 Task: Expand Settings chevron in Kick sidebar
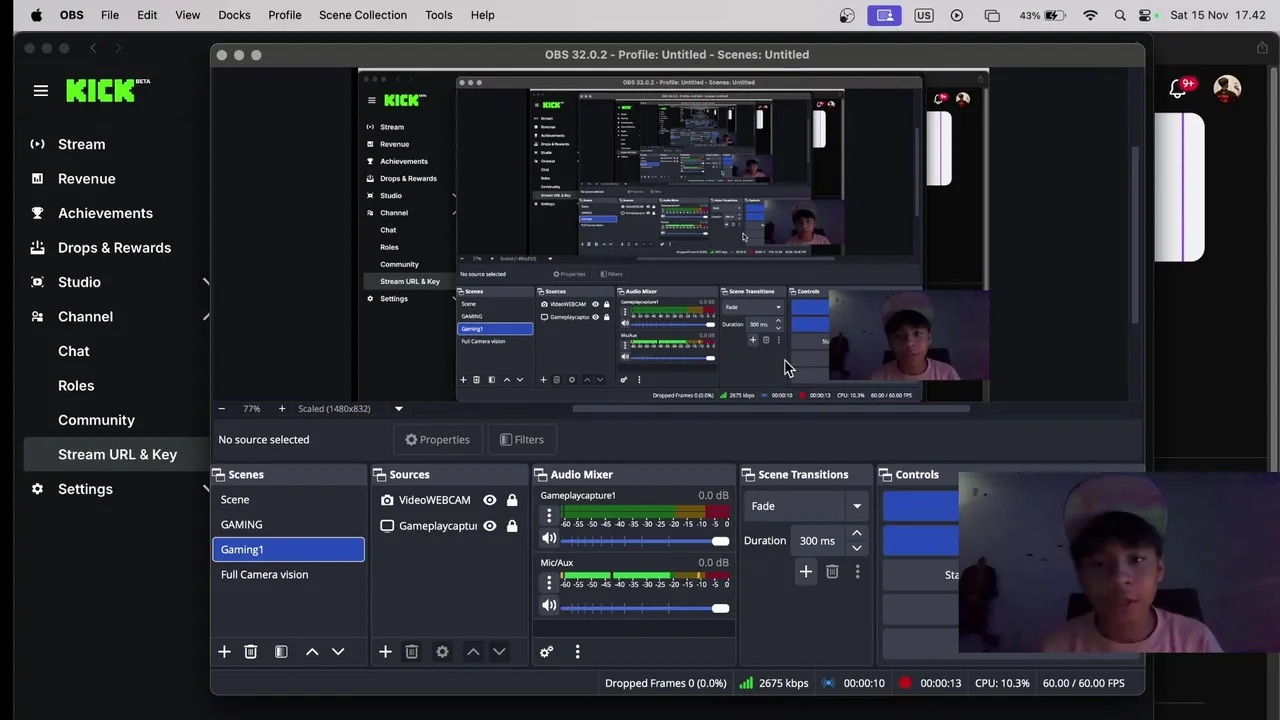(206, 489)
